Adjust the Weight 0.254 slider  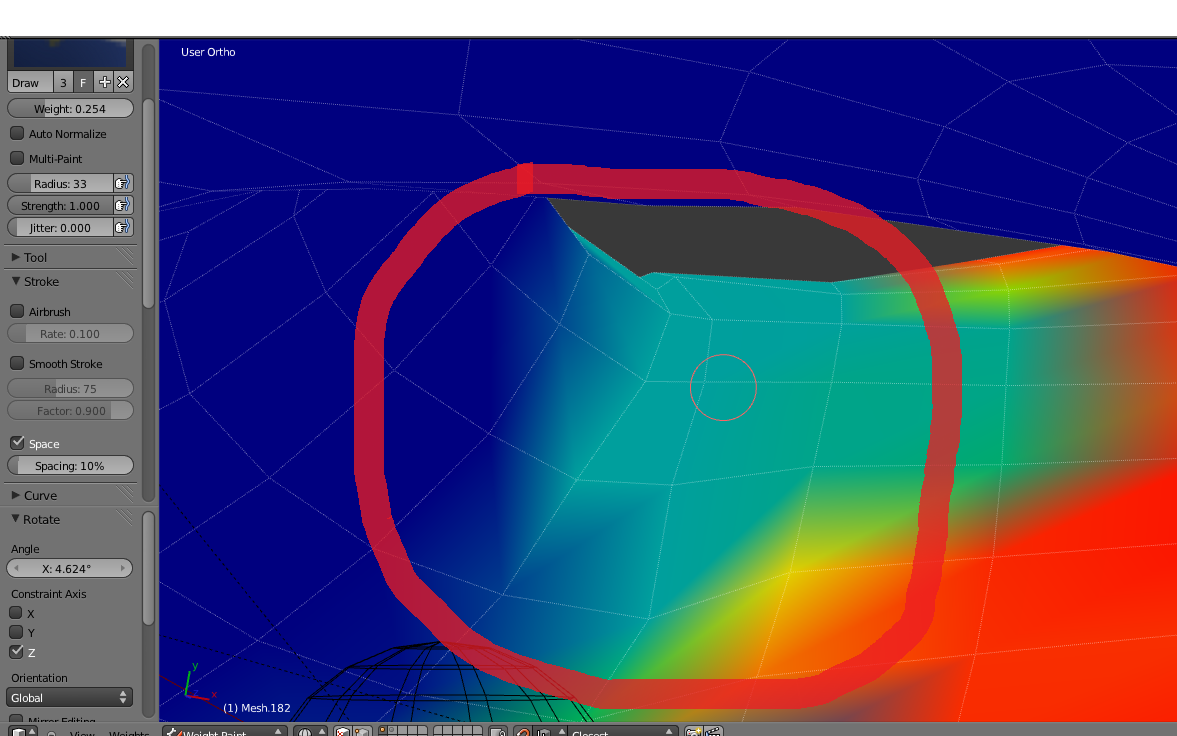71,108
